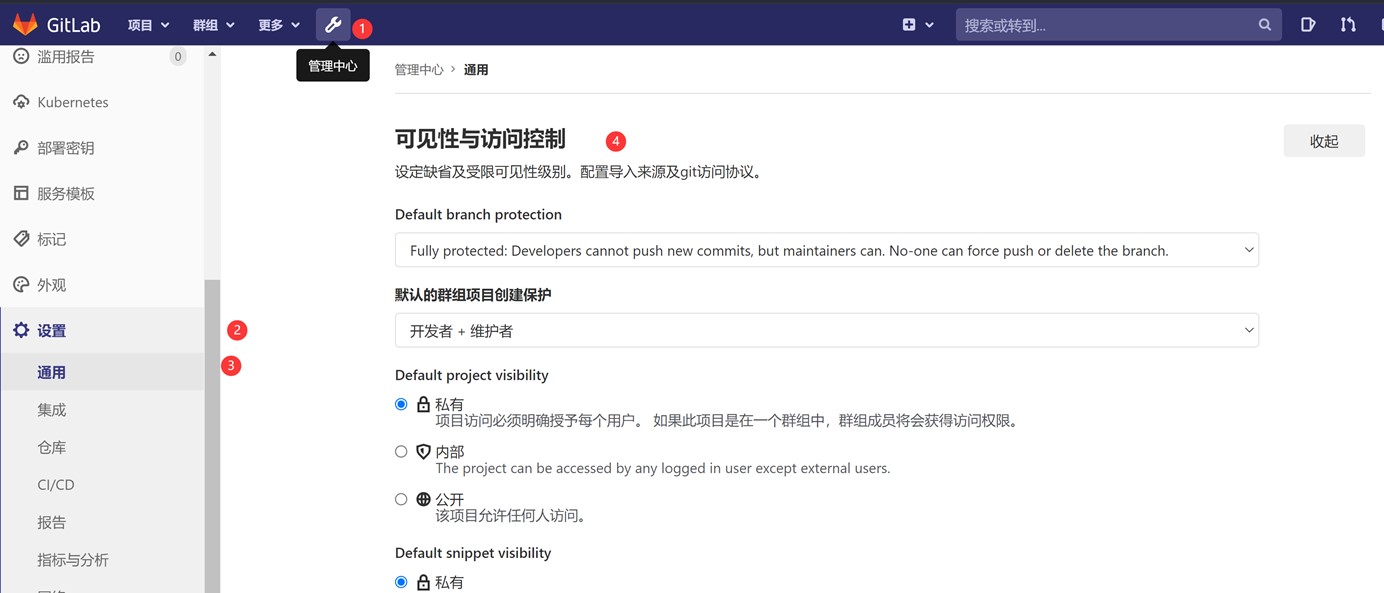Click the admin area wrench icon
Viewport: 1384px width, 593px height.
click(333, 25)
